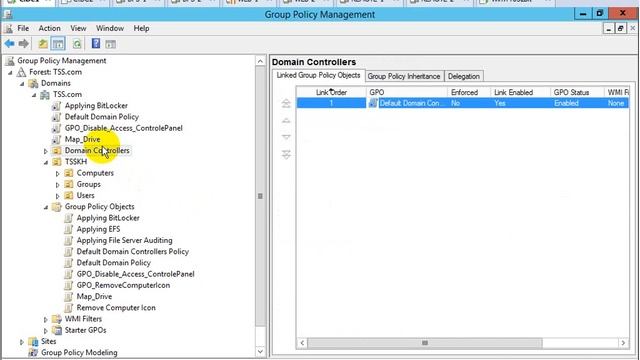Click the TSS.com domain icon
This screenshot has width=640, height=360.
[45, 95]
